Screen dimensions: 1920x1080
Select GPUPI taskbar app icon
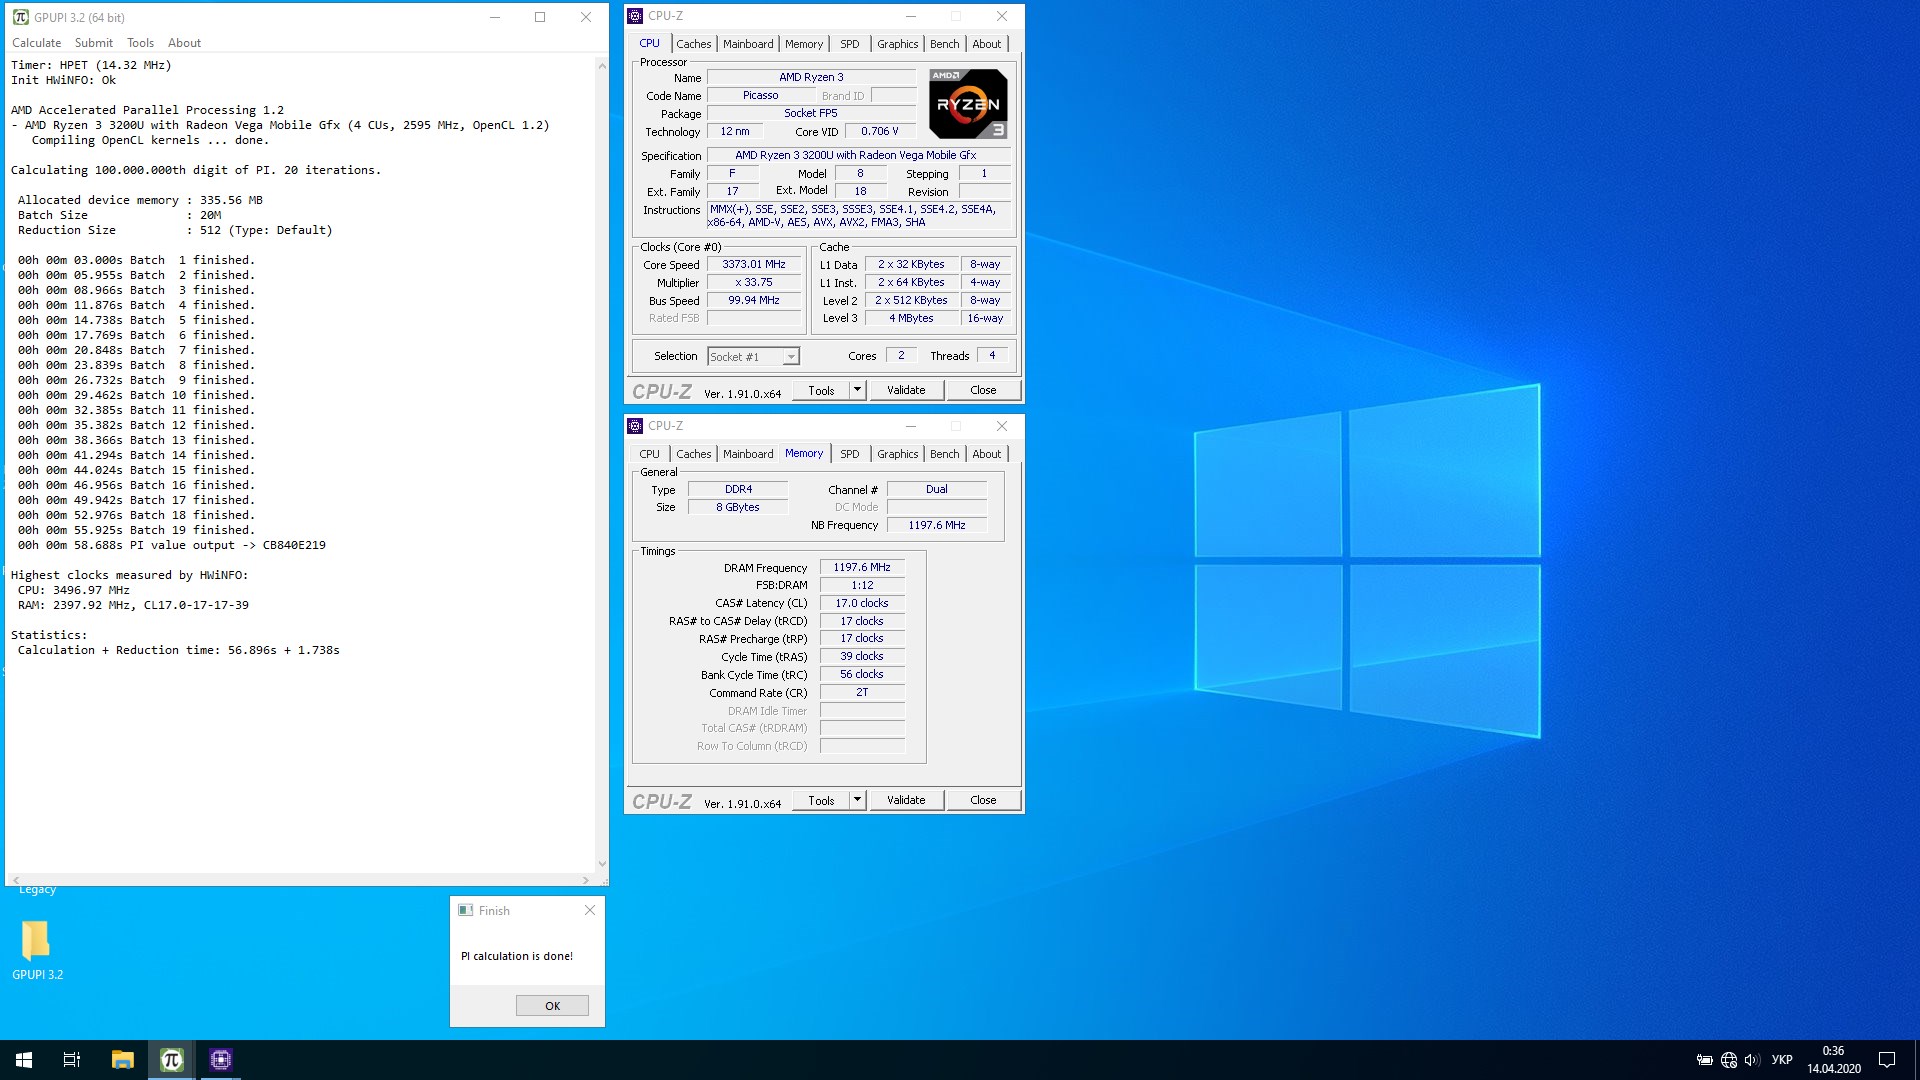coord(171,1060)
